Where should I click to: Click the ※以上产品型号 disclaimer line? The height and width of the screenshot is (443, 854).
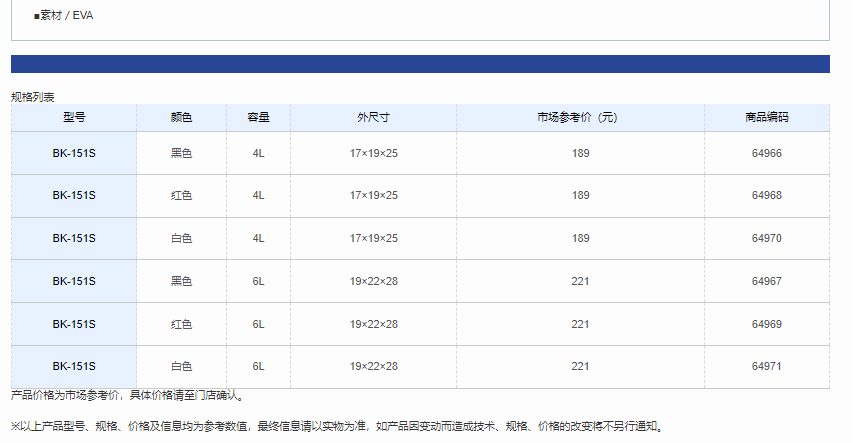[x=338, y=426]
